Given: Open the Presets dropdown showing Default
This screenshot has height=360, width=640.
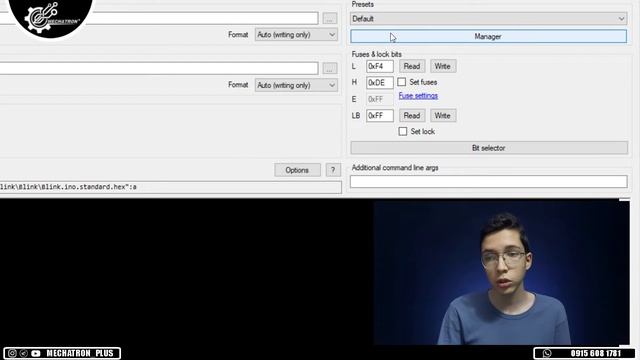Looking at the screenshot, I should [488, 19].
